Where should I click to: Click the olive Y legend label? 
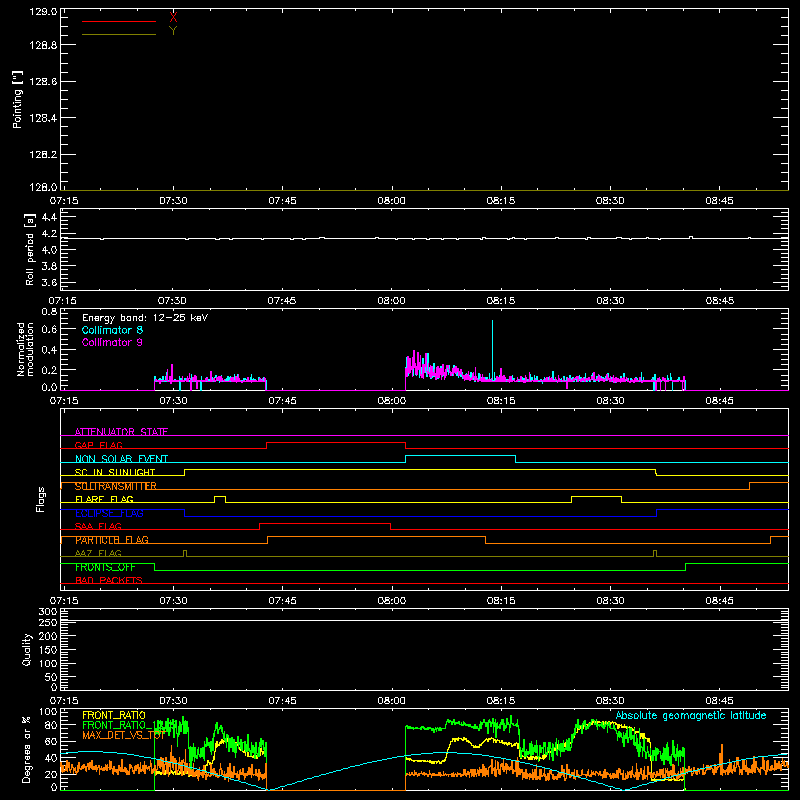pyautogui.click(x=173, y=30)
